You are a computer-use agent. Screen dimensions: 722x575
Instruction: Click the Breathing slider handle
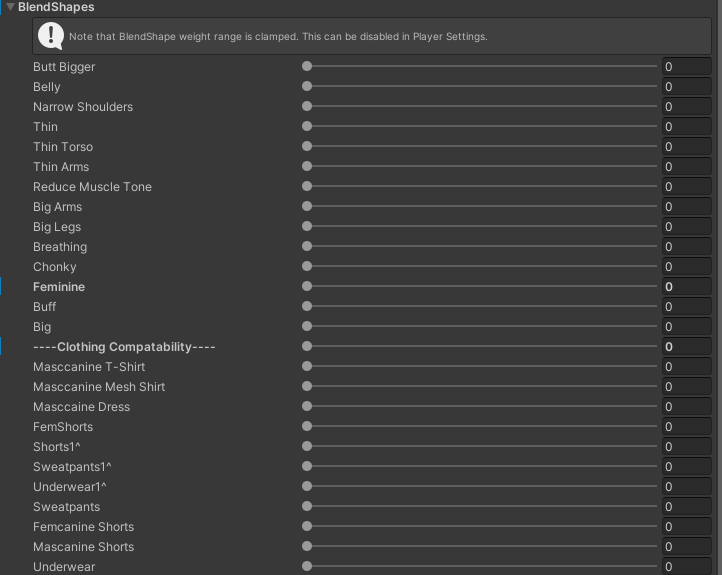pos(307,247)
